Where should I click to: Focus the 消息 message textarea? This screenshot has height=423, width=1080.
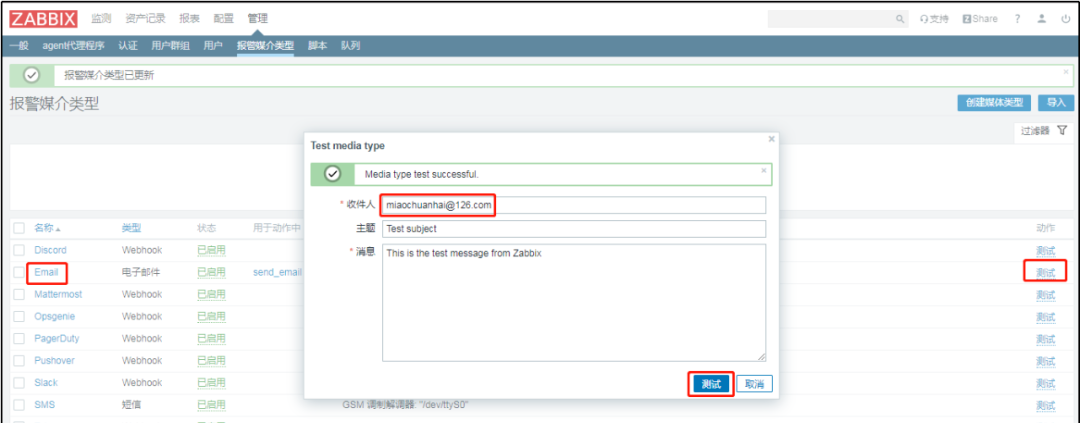tap(574, 302)
